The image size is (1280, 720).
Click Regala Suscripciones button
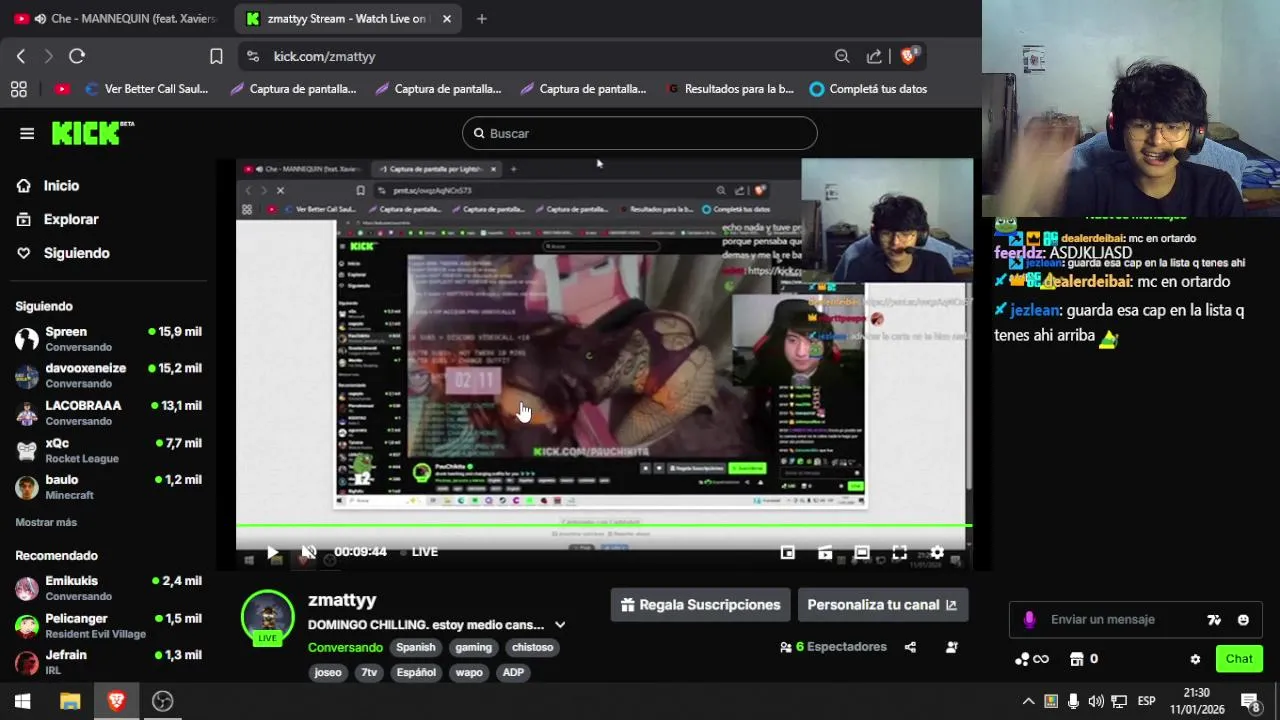tap(700, 605)
